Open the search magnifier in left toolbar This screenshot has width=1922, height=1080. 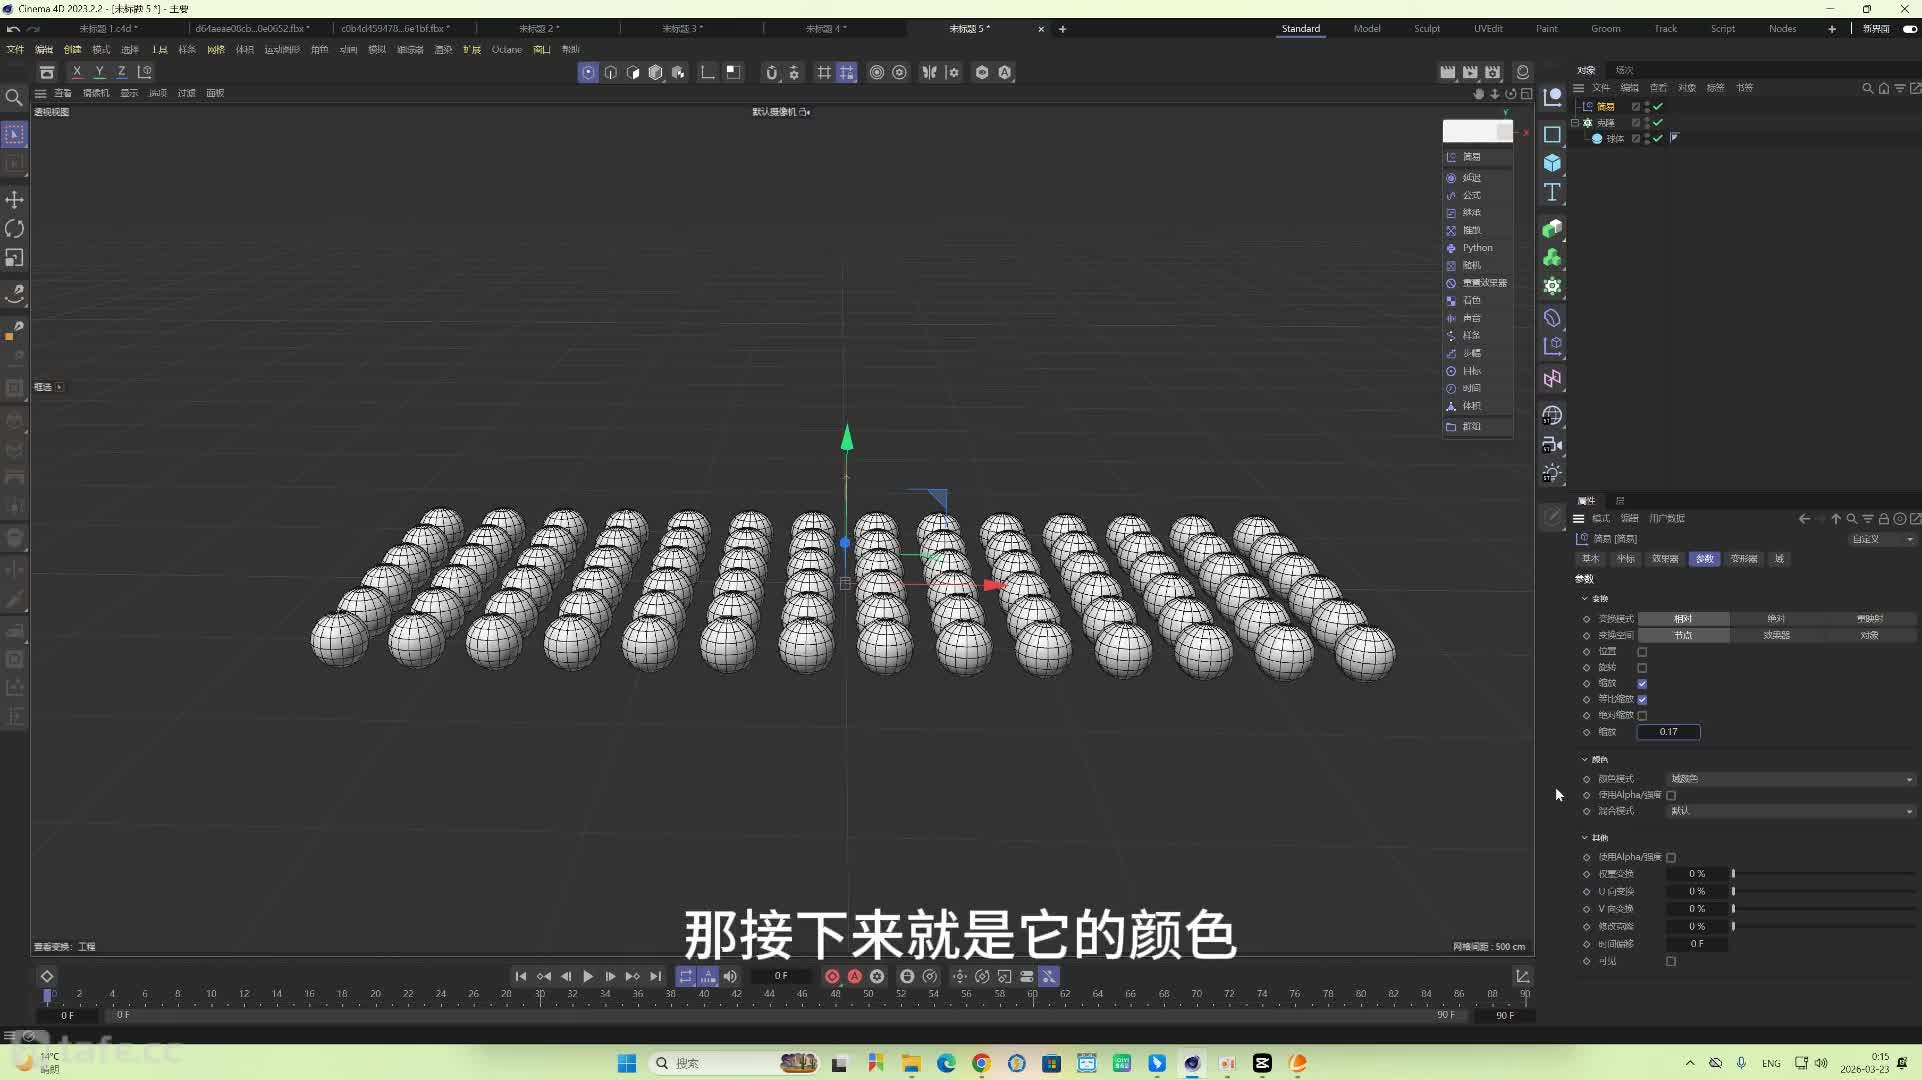14,97
